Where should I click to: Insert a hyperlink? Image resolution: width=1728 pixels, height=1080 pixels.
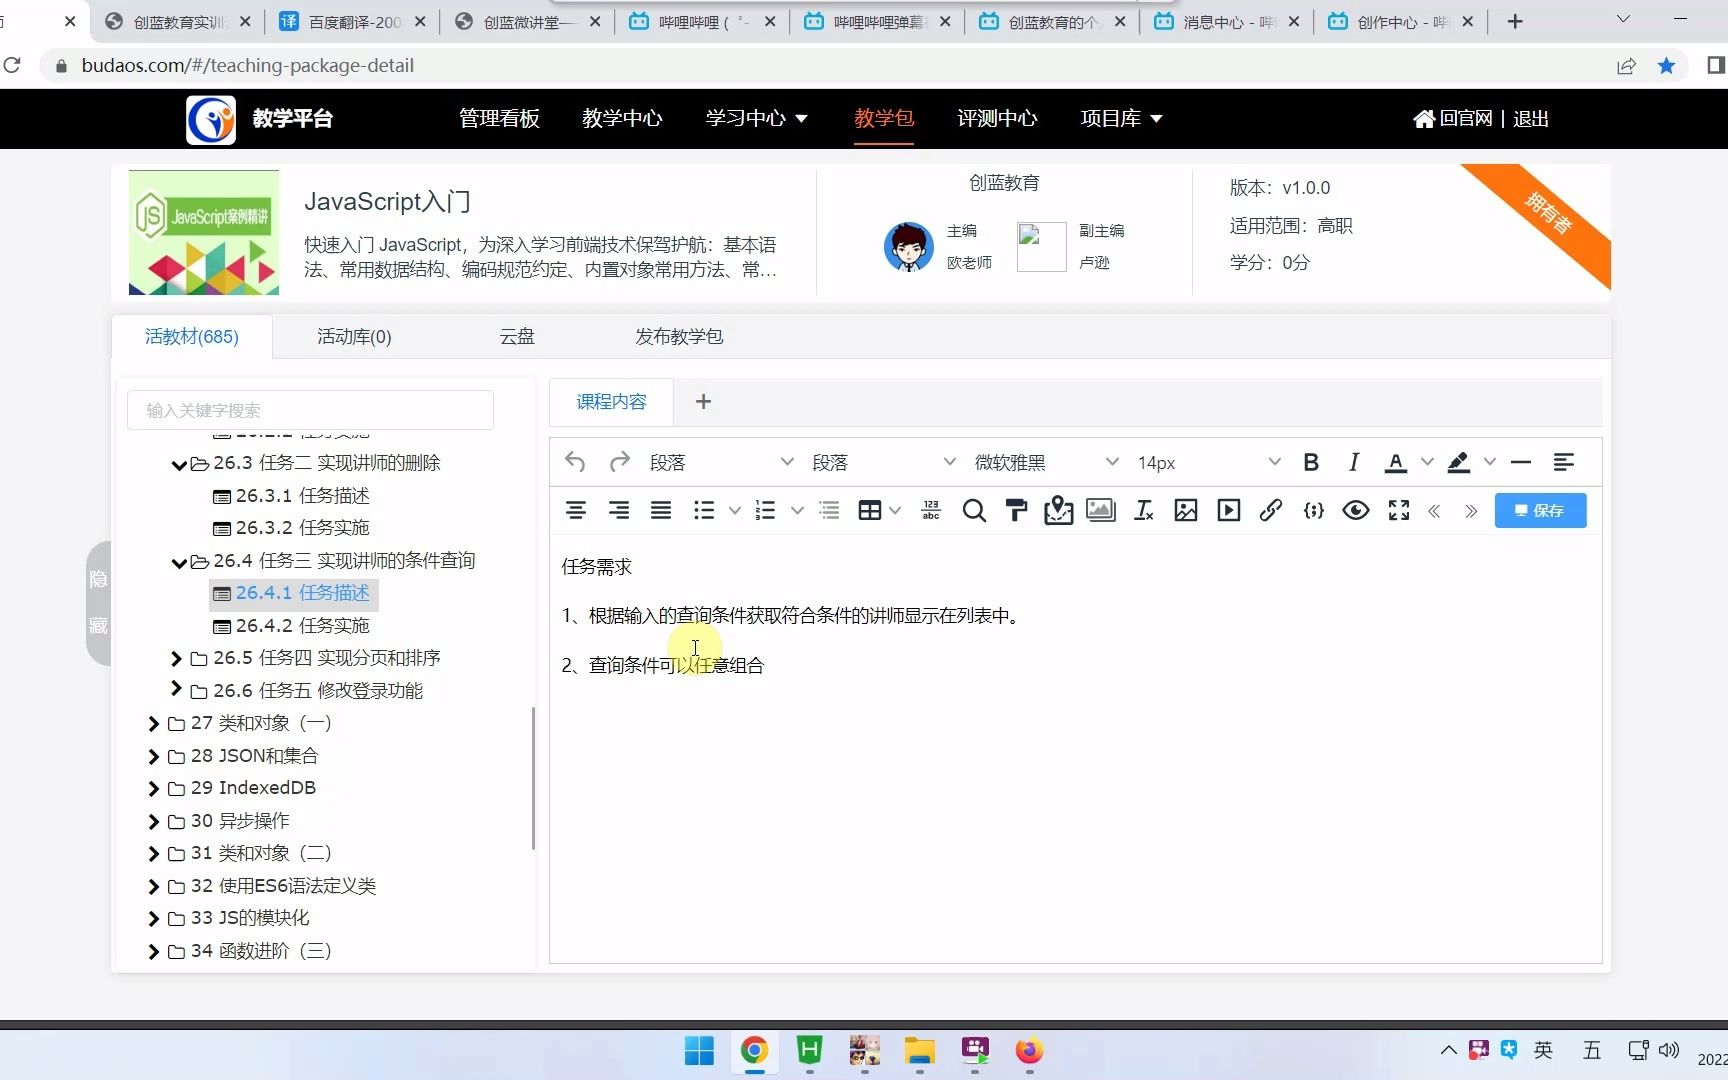point(1270,510)
